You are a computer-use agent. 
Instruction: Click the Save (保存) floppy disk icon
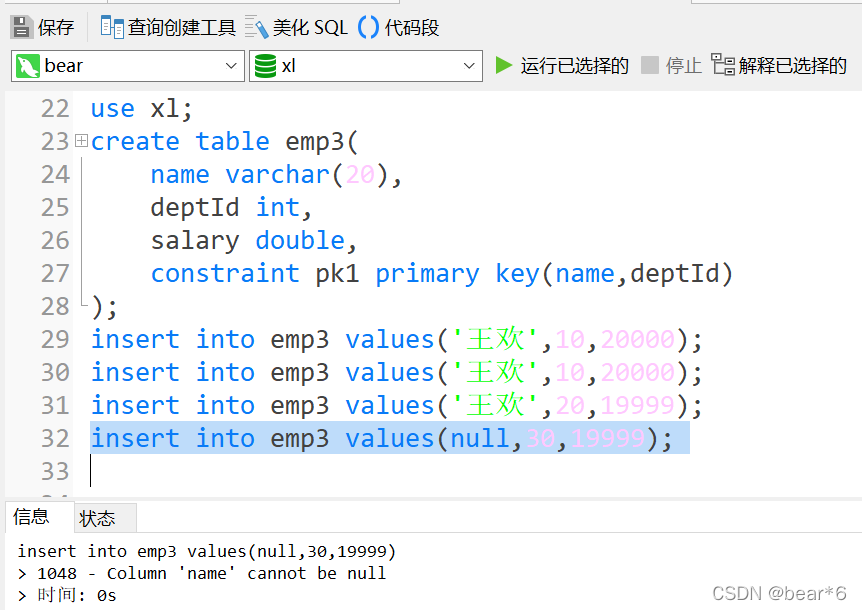click(x=21, y=27)
